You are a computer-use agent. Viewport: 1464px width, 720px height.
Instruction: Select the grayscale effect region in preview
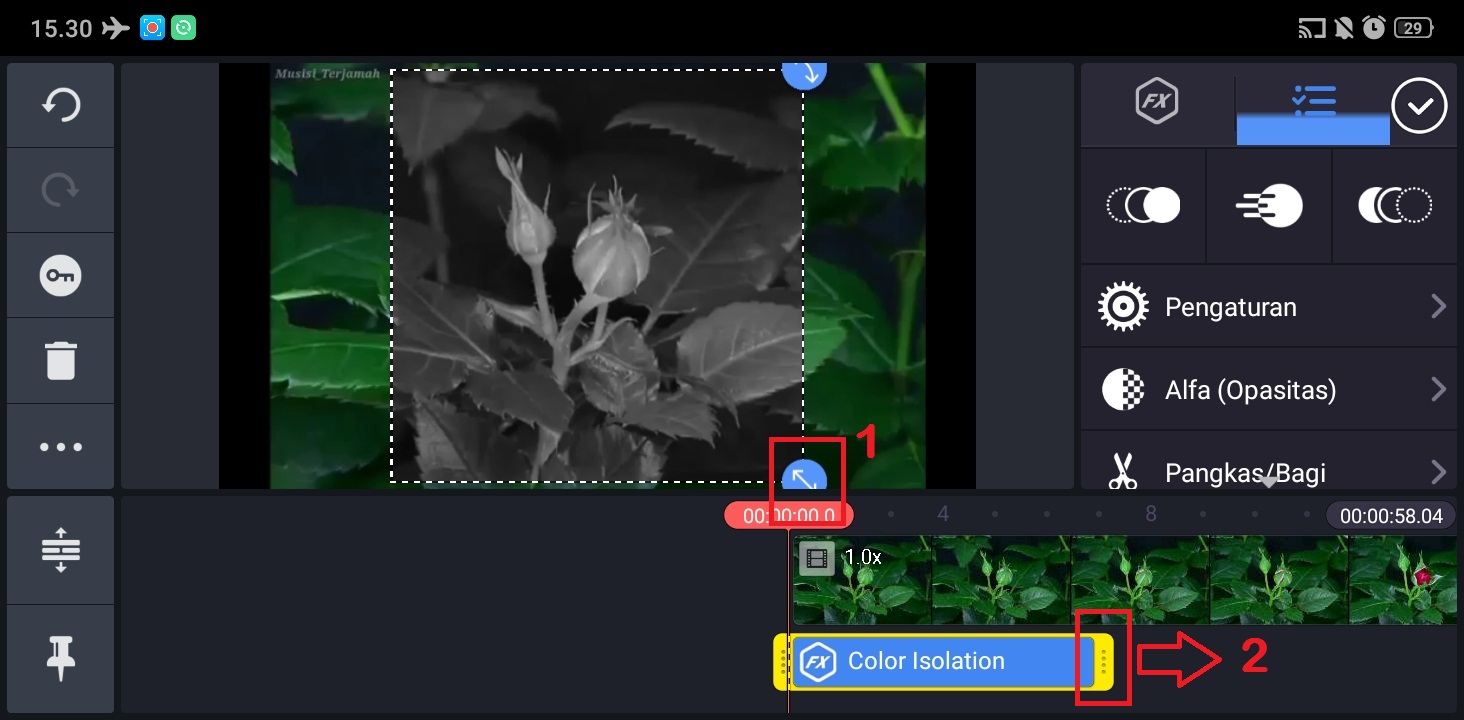(x=597, y=276)
